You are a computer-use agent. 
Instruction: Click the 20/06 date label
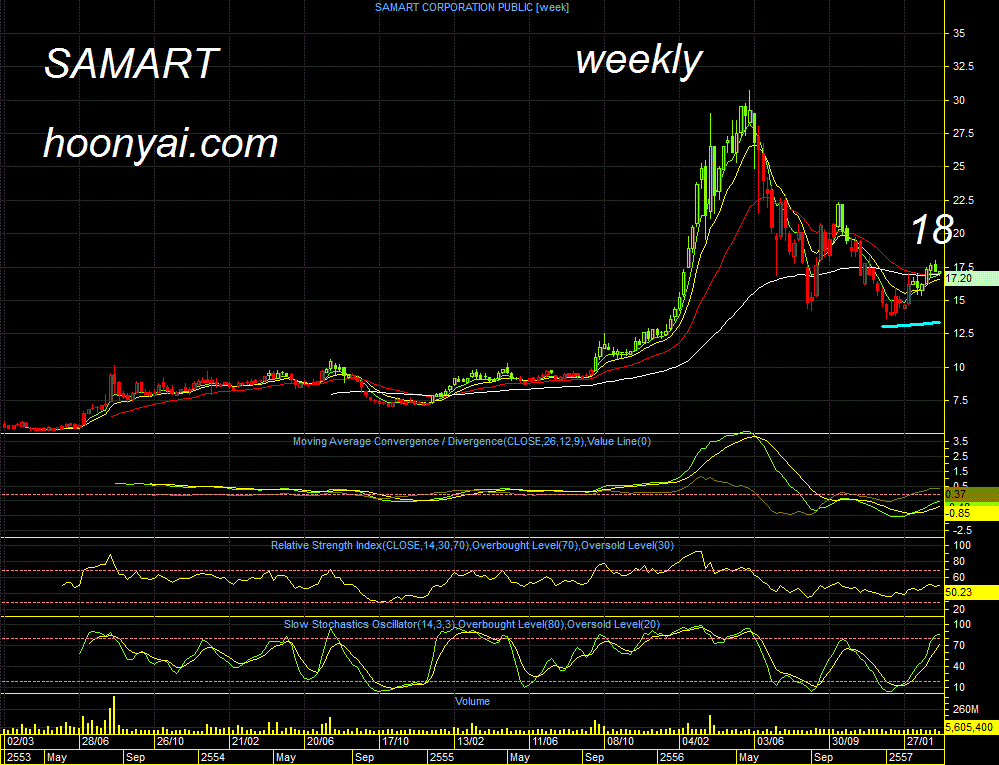[x=320, y=741]
